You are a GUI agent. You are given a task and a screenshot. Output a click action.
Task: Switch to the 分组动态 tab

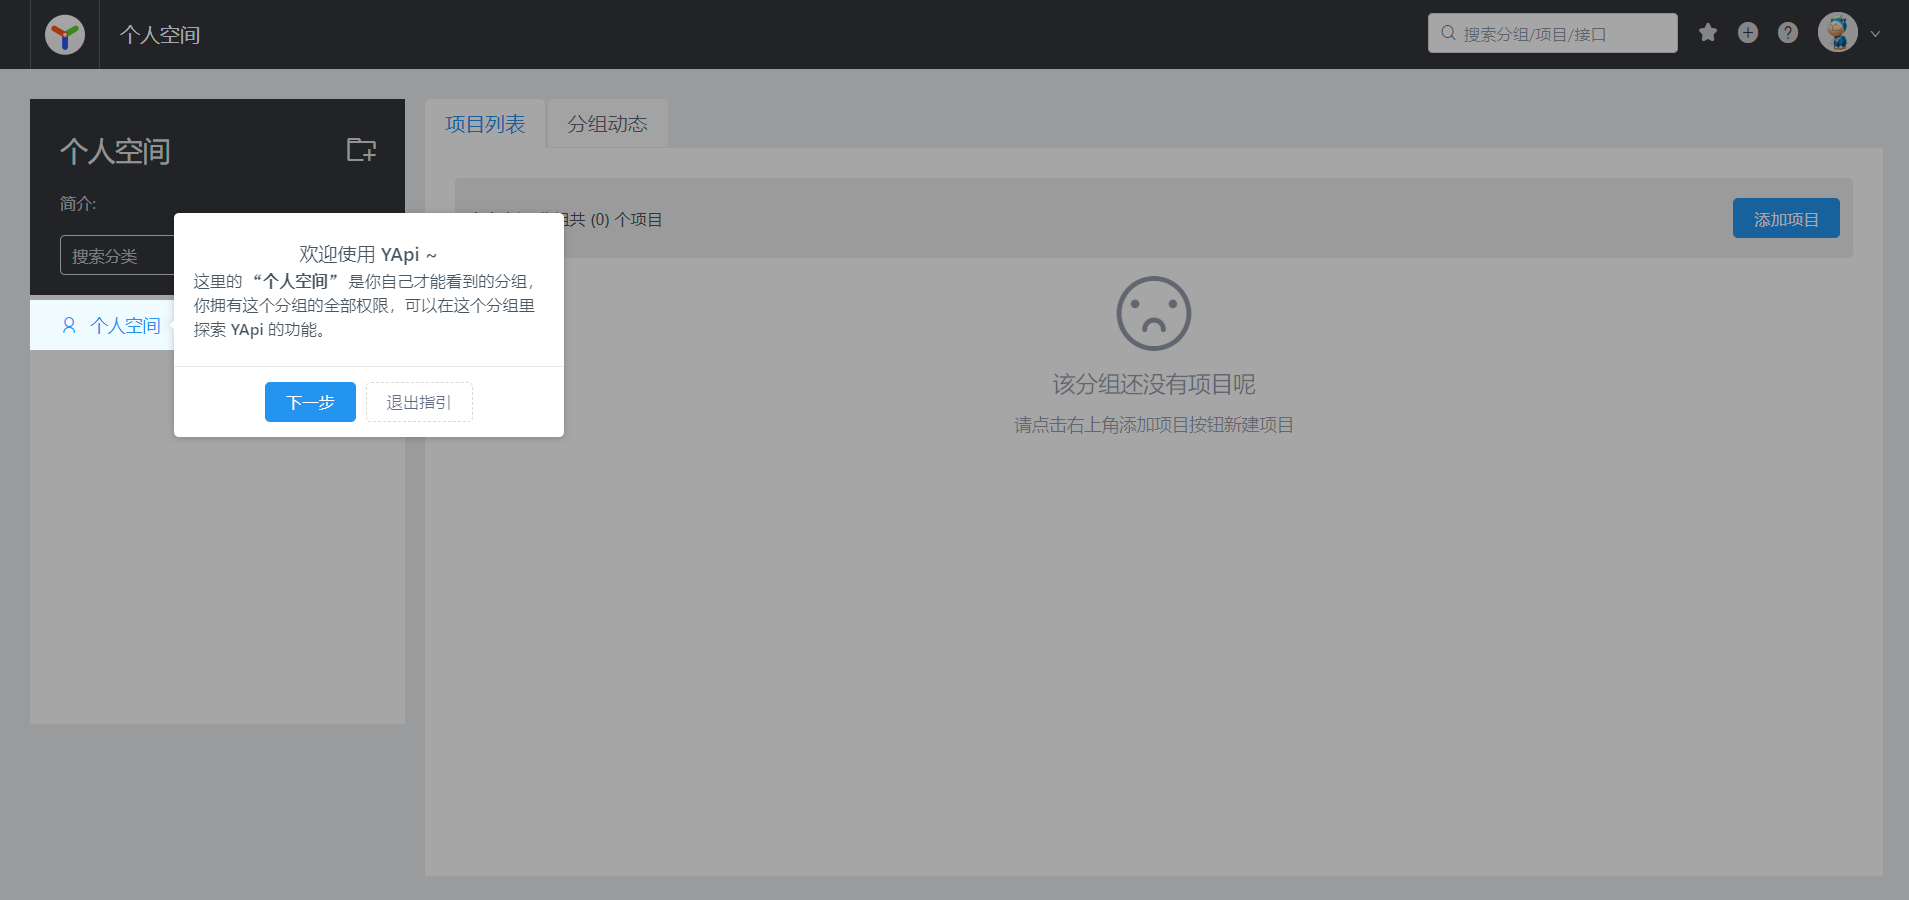coord(607,124)
